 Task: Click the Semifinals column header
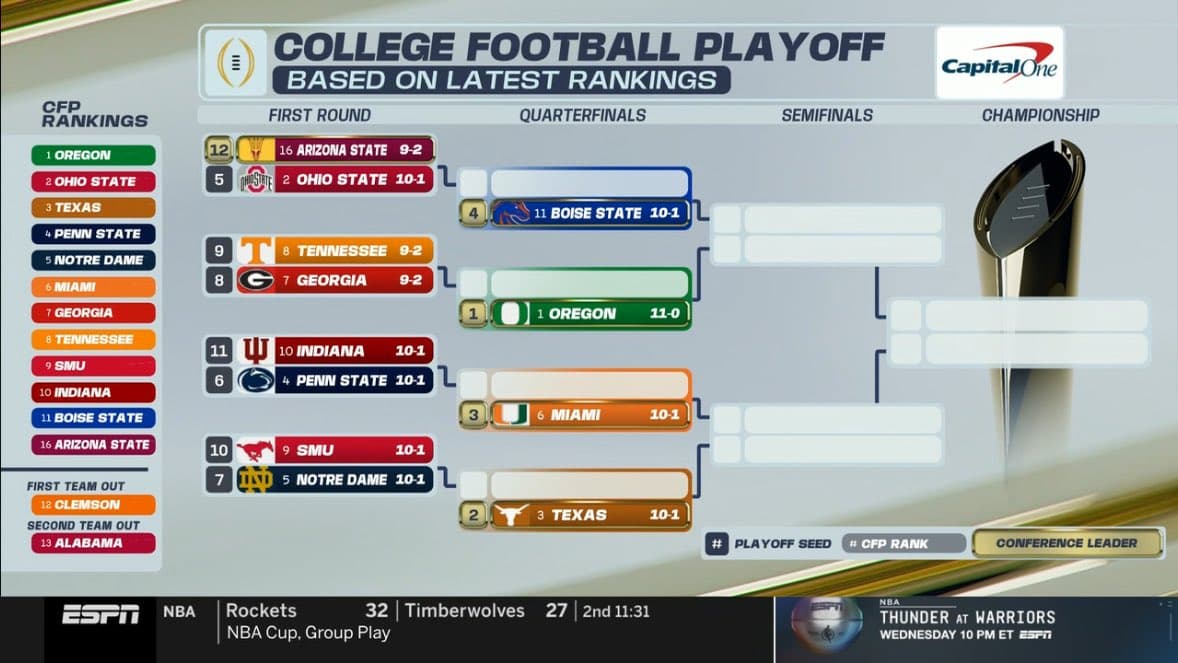tap(827, 115)
